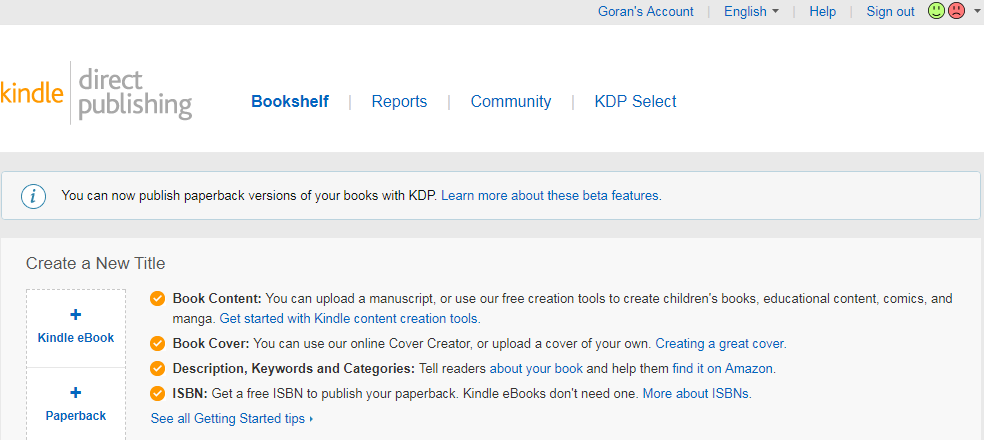Screen dimensions: 984x440
Task: Click the checkmark icon next to Book Cover
Action: click(158, 344)
